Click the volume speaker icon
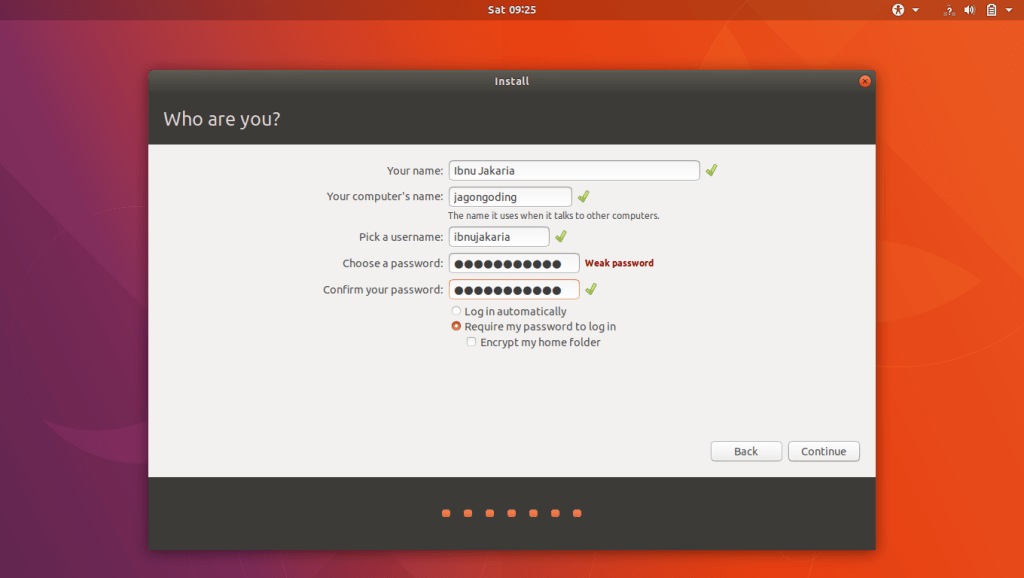This screenshot has width=1024, height=578. click(969, 10)
